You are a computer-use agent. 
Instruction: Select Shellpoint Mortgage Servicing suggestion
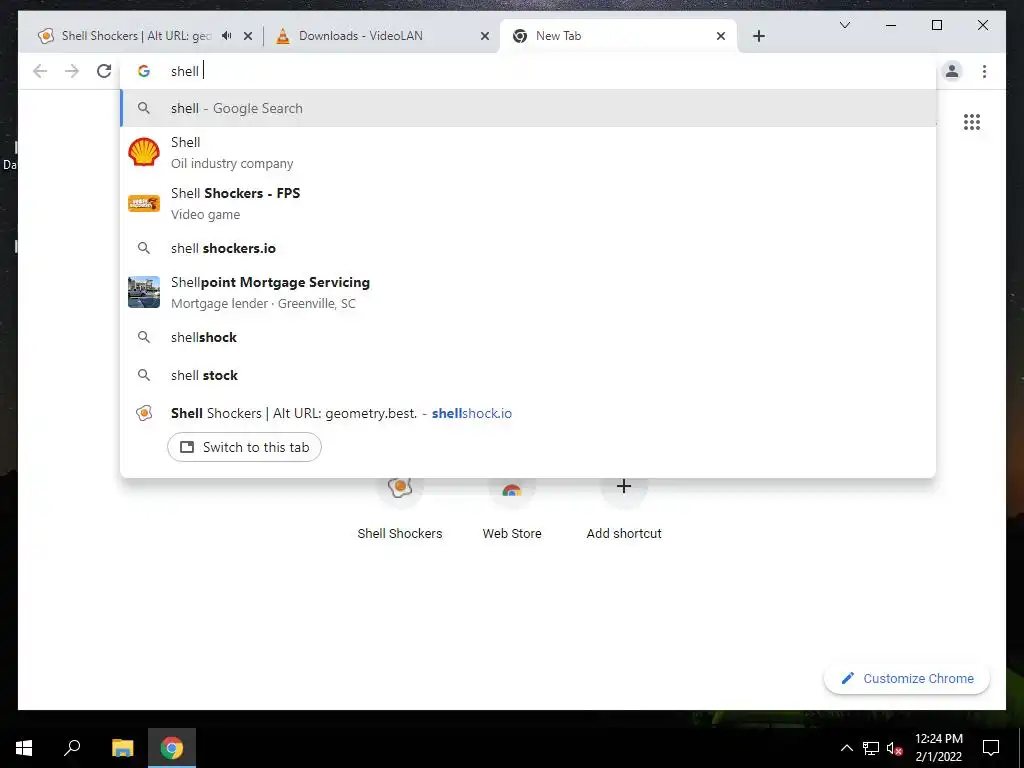[x=528, y=292]
